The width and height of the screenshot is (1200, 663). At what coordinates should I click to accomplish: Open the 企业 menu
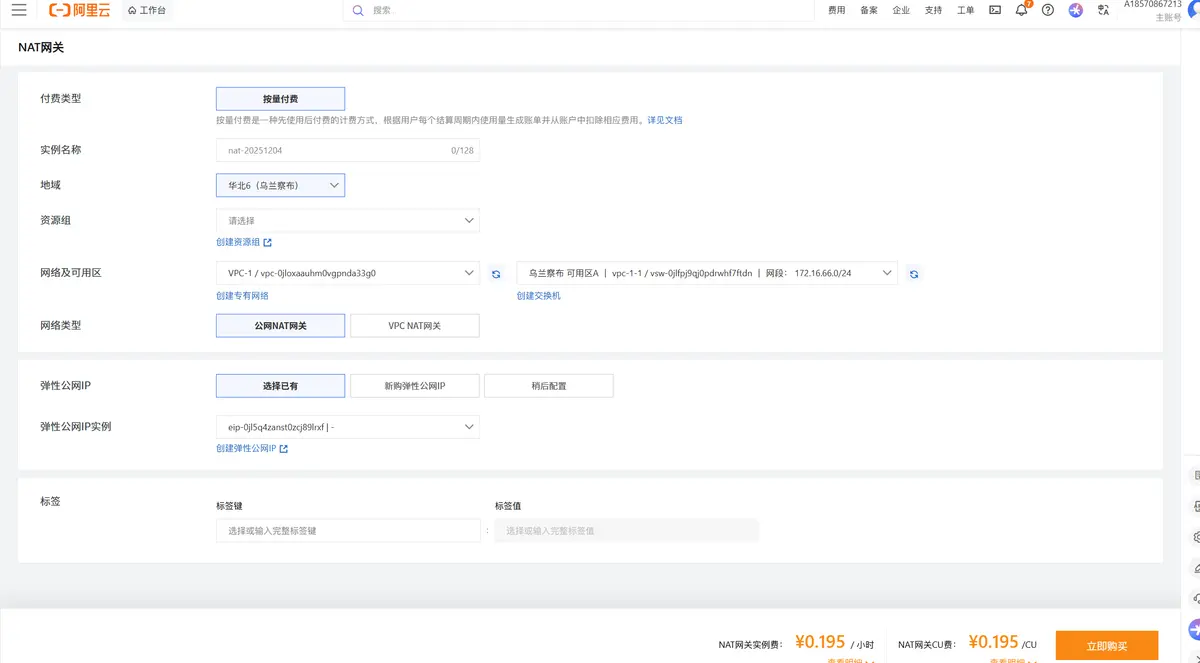[x=901, y=10]
